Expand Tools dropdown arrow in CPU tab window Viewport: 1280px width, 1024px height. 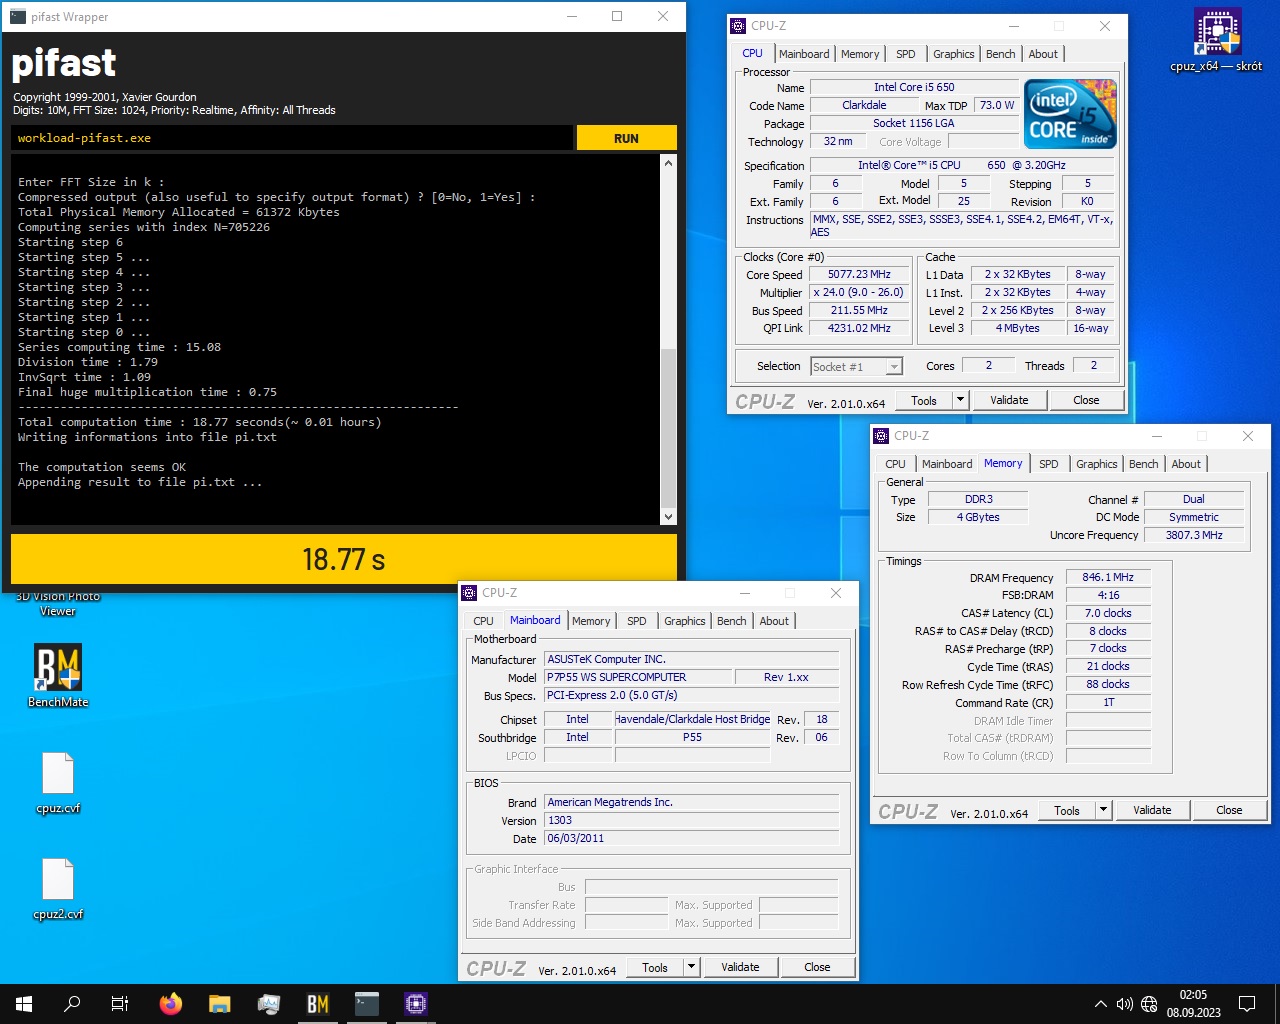pyautogui.click(x=961, y=400)
